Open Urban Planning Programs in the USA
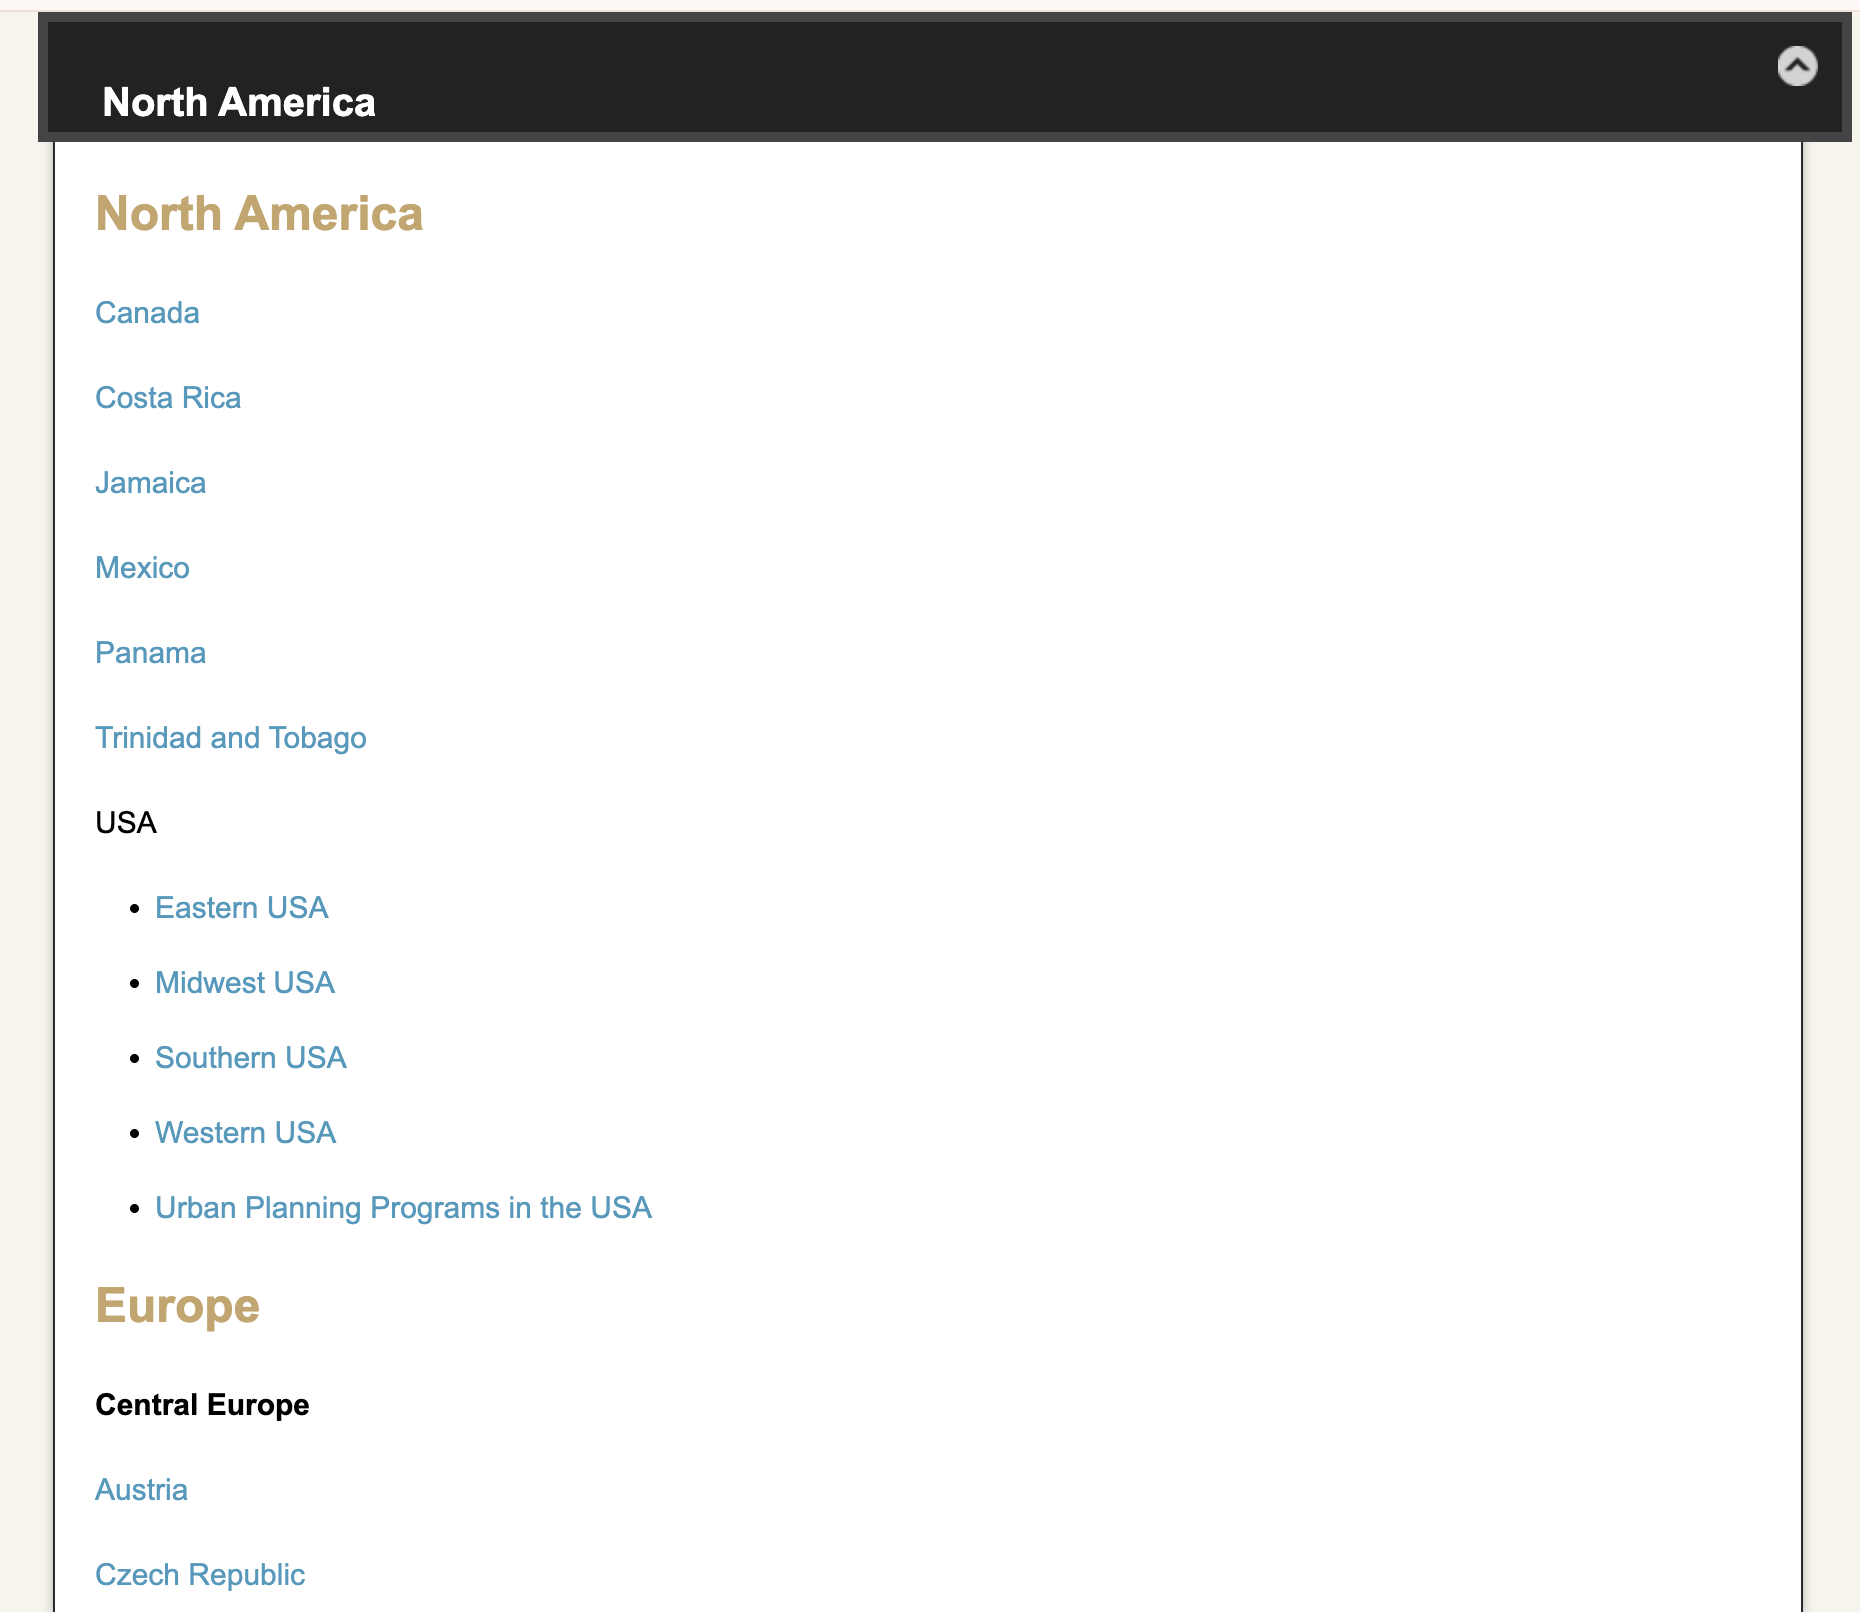 [x=403, y=1207]
